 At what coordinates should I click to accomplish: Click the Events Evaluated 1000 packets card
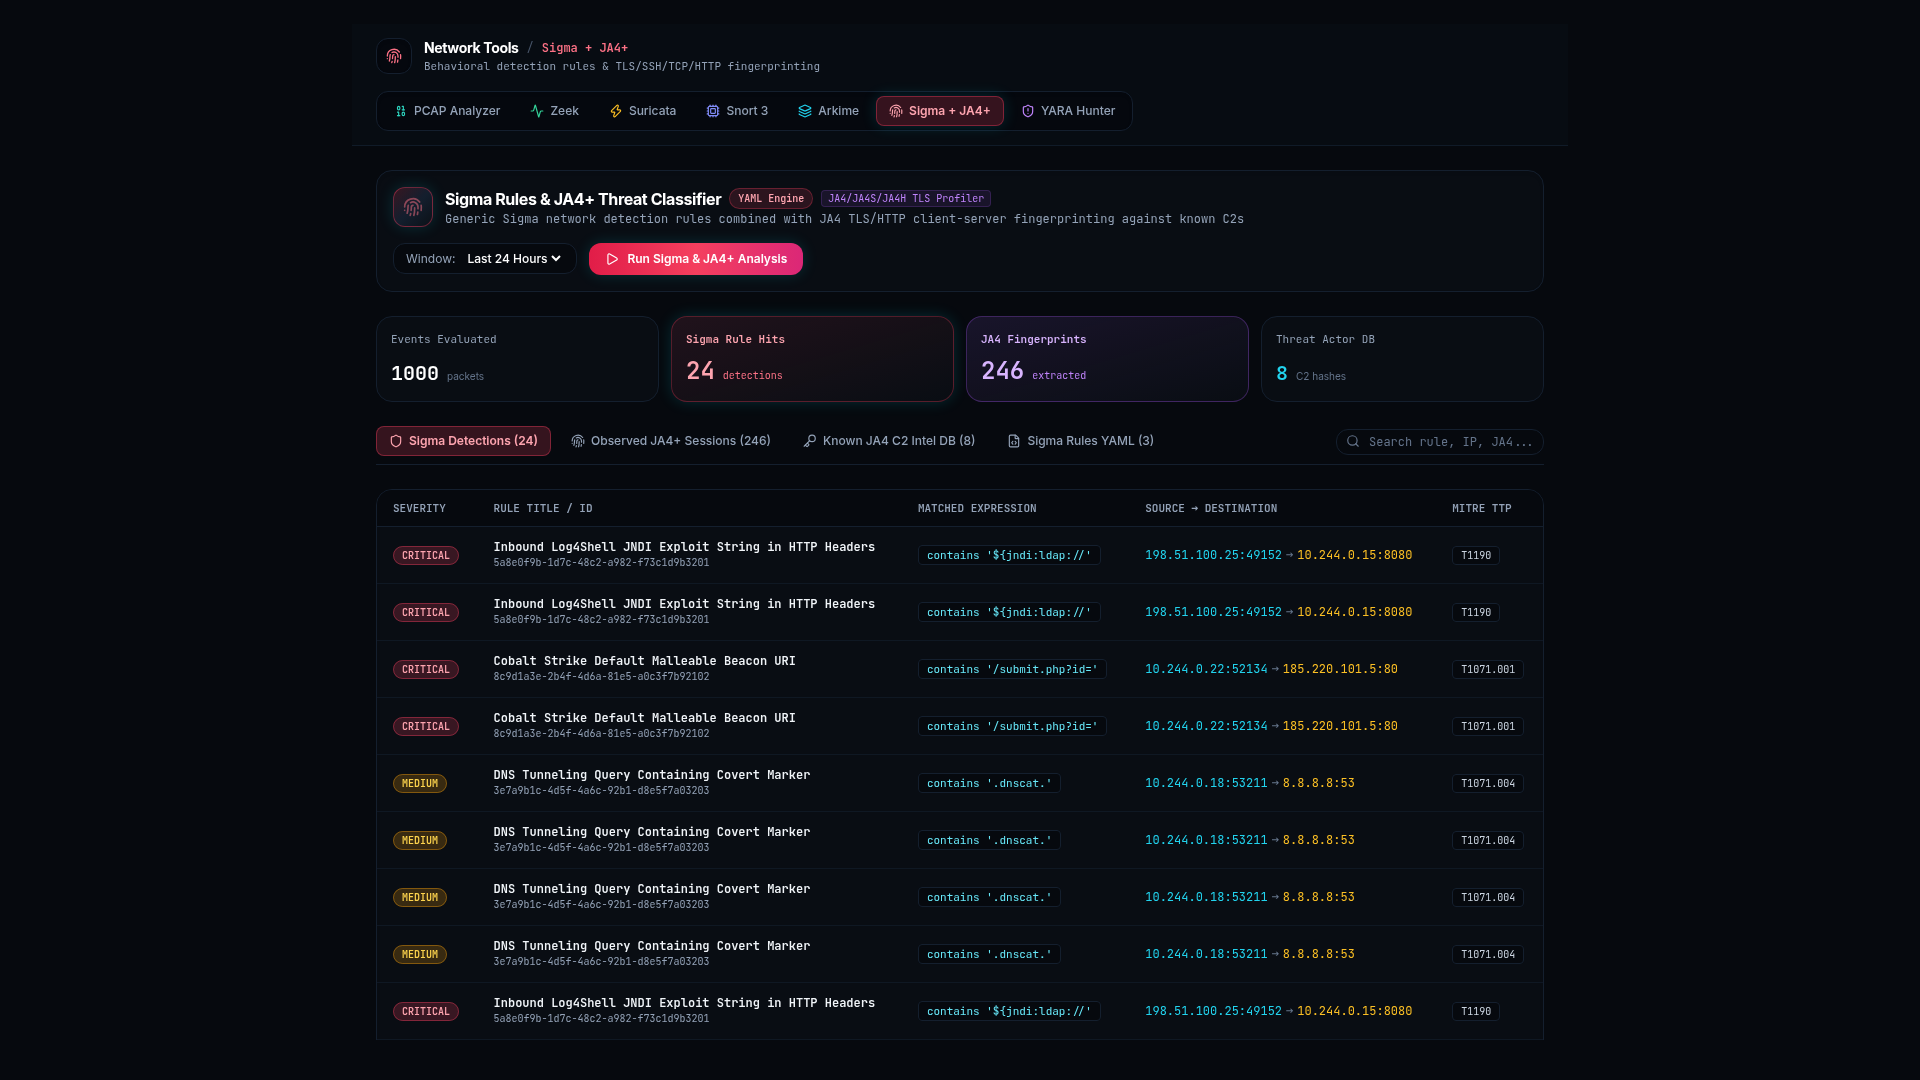[517, 359]
